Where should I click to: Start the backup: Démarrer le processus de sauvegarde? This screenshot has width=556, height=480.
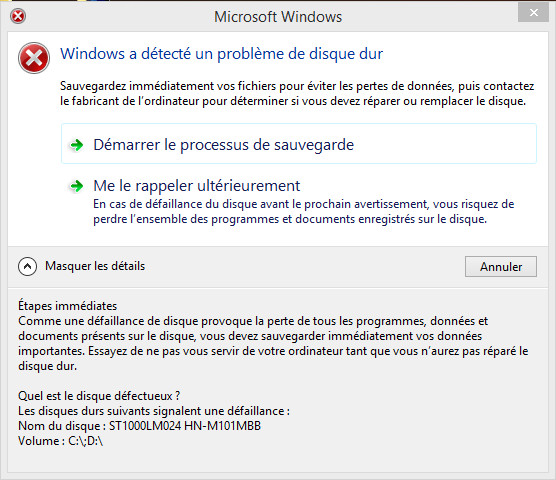click(x=299, y=144)
